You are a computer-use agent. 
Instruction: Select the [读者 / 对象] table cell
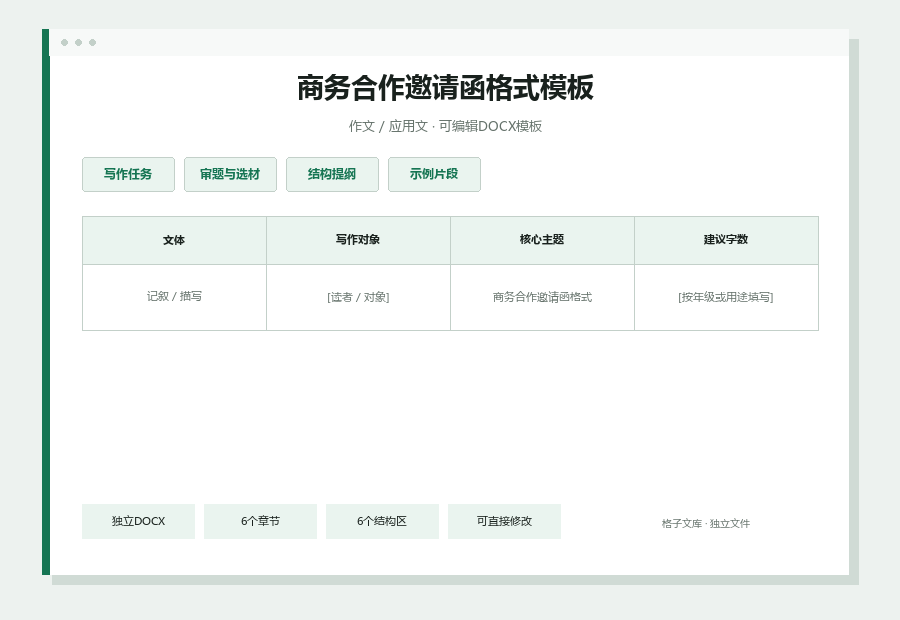tap(358, 297)
